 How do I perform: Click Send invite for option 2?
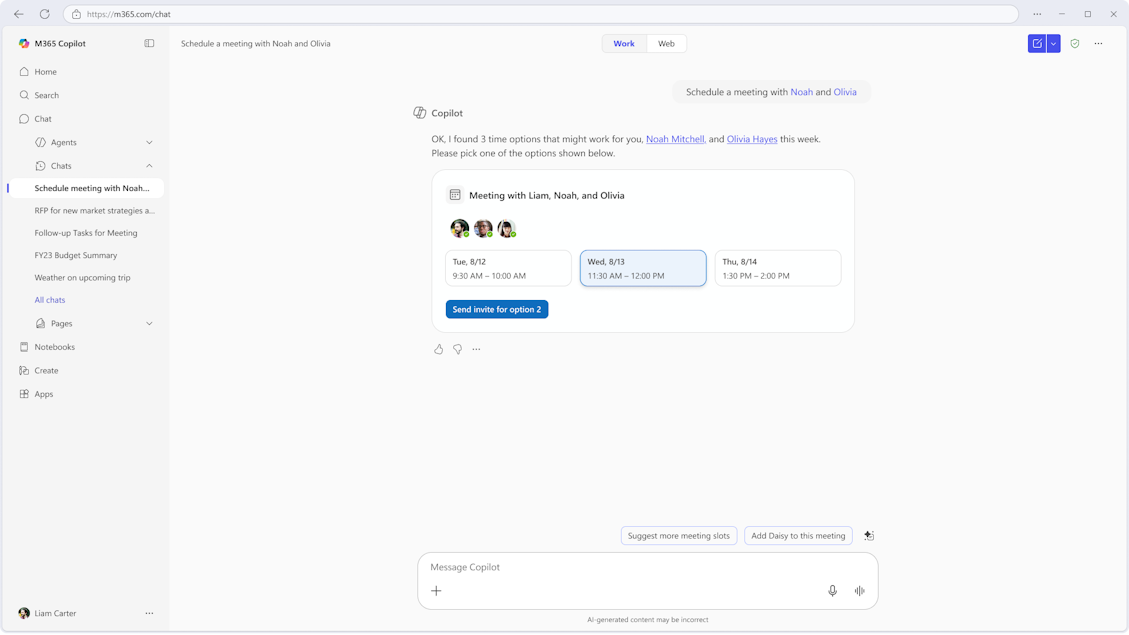[x=497, y=309]
